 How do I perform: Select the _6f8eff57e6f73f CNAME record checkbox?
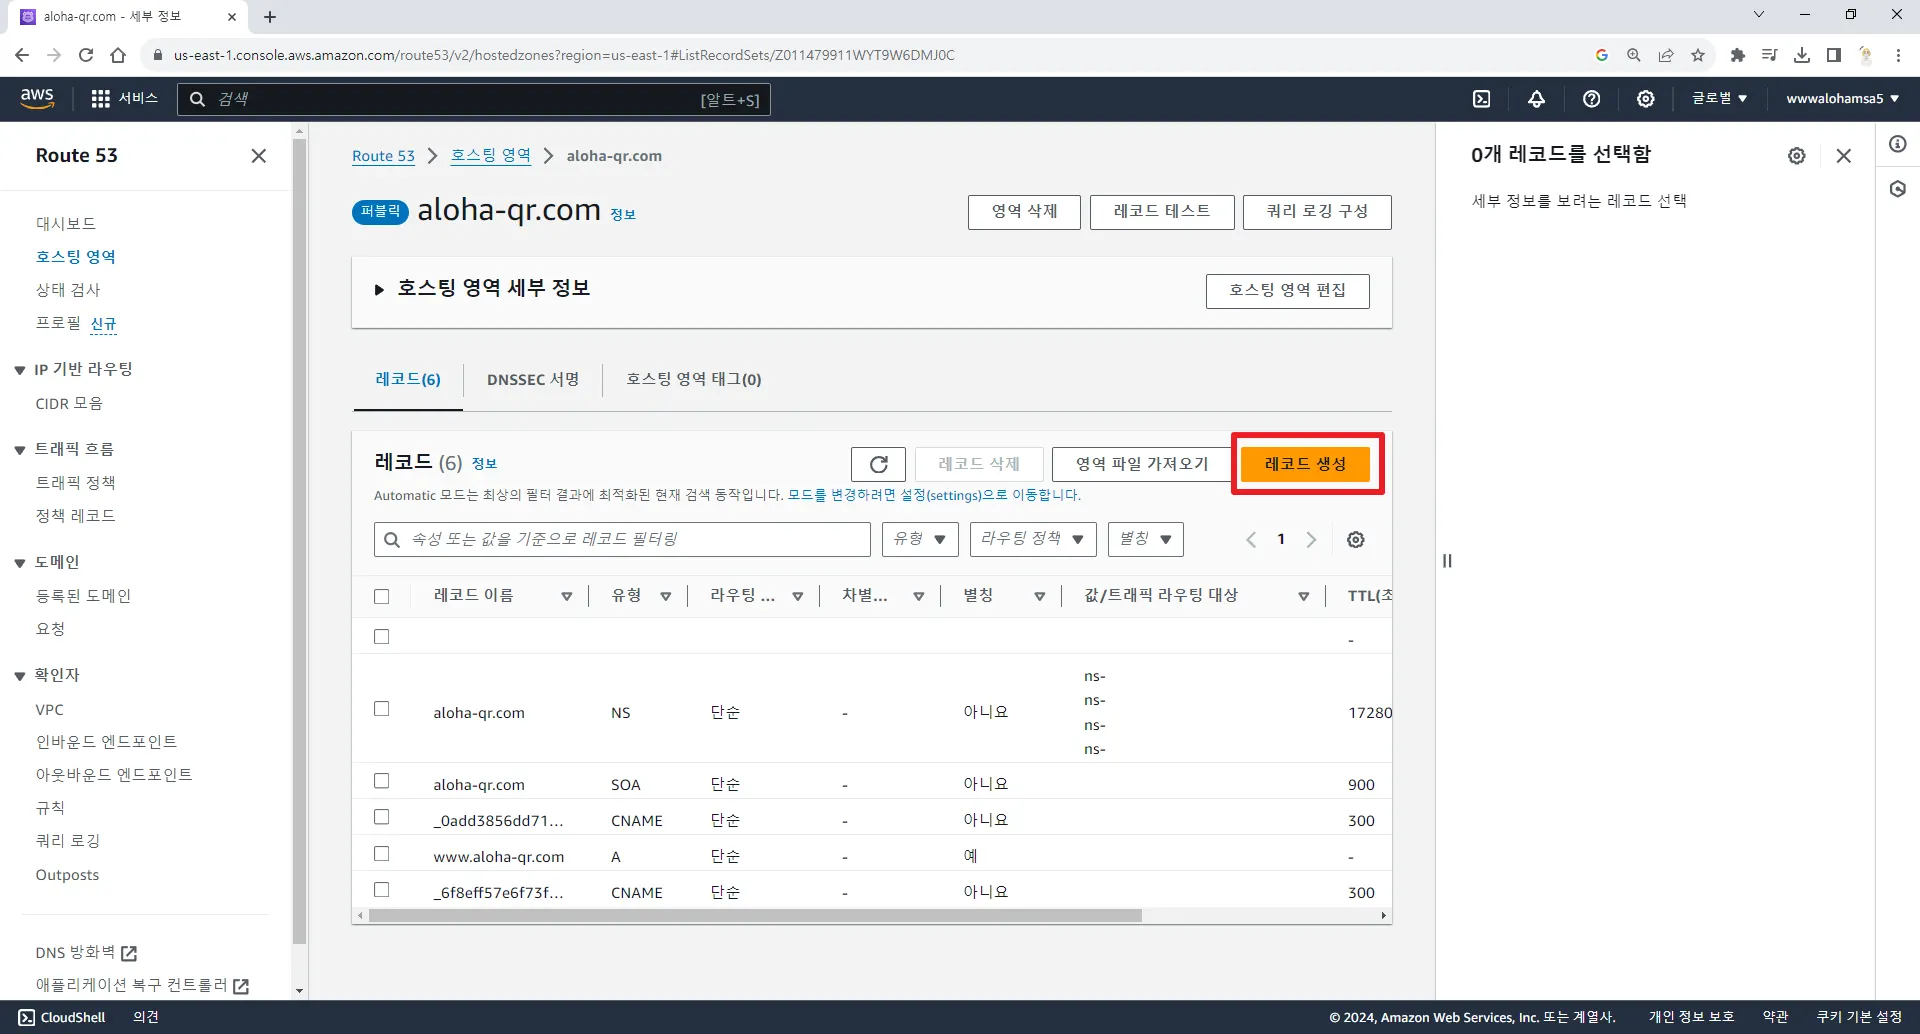(381, 890)
